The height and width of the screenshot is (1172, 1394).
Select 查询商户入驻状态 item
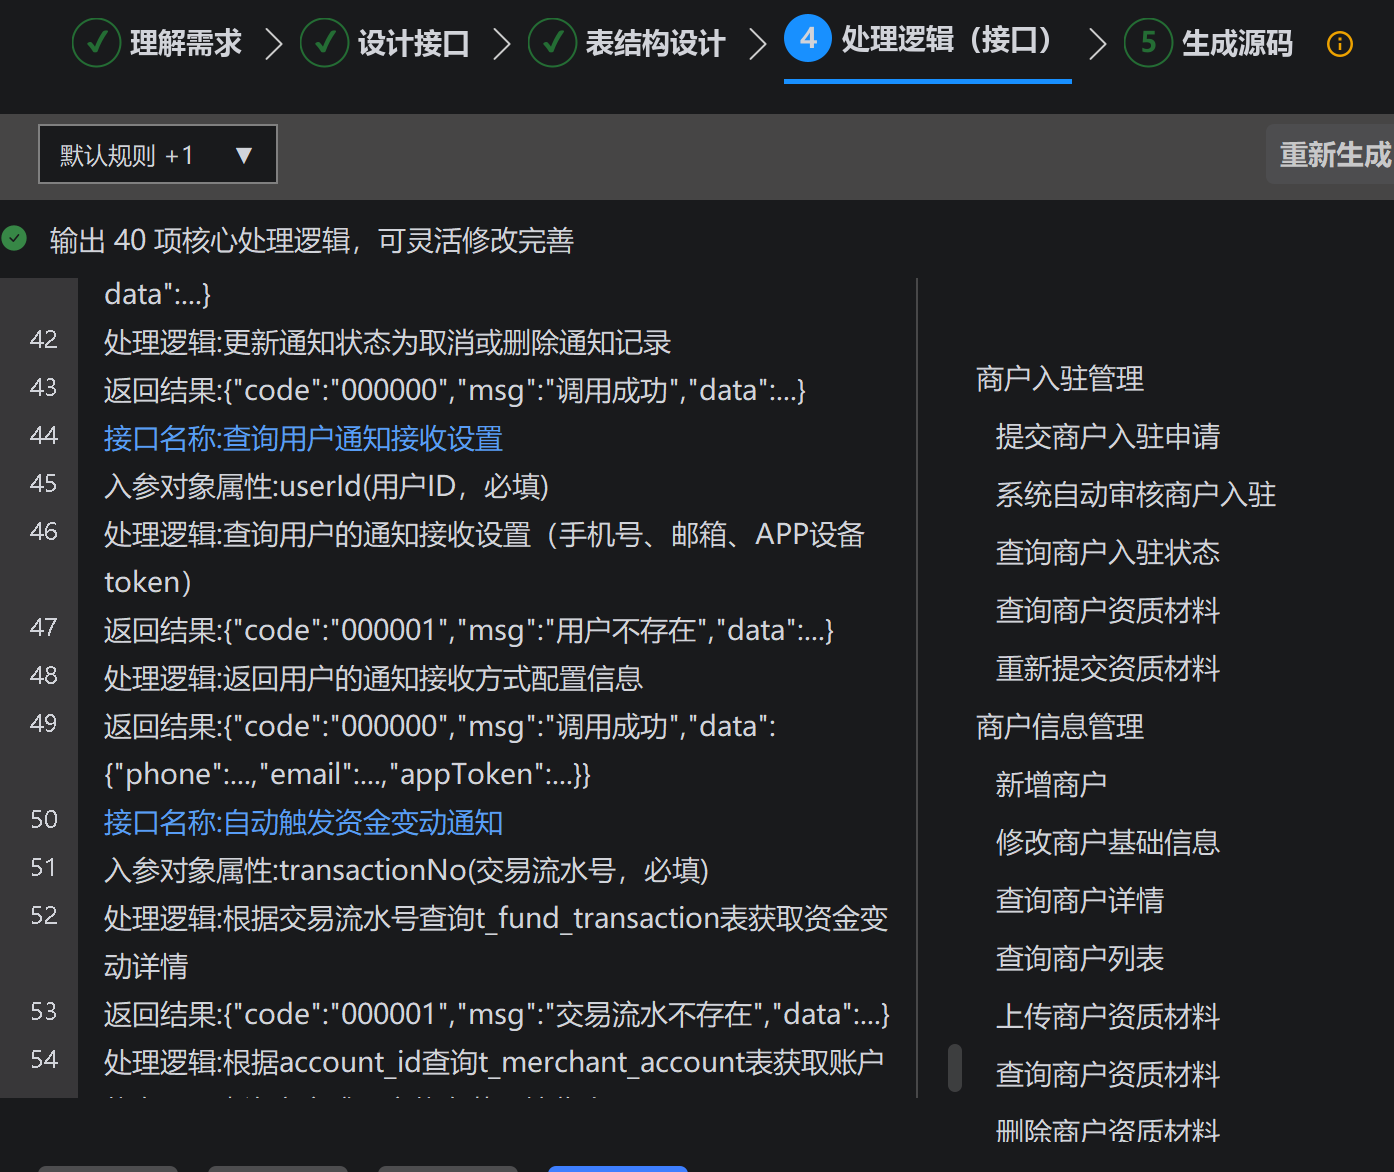(x=1108, y=553)
